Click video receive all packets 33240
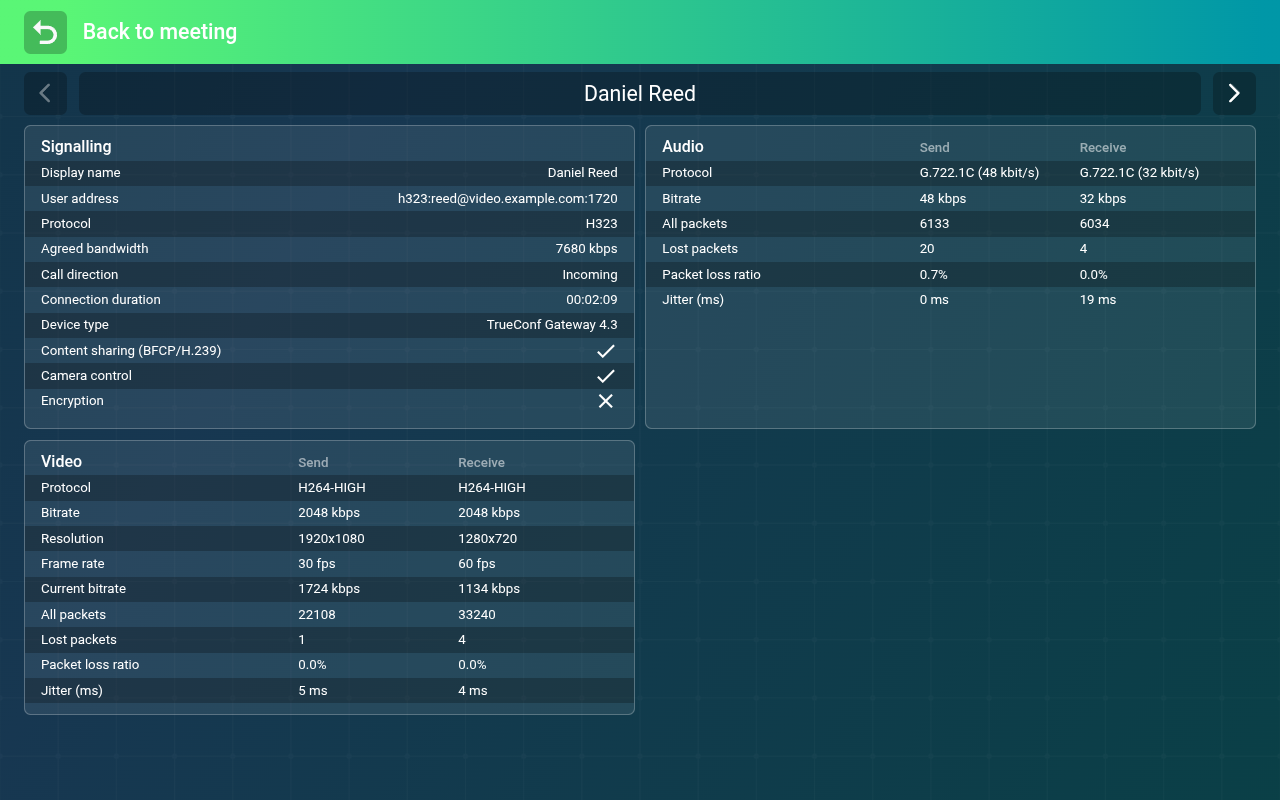Viewport: 1280px width, 800px height. click(477, 615)
